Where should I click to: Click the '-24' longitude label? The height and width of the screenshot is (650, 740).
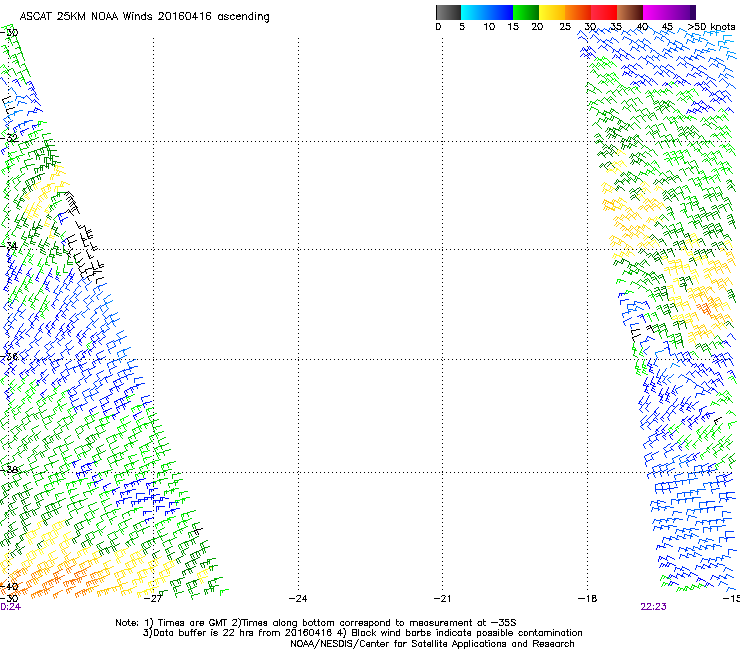[298, 599]
